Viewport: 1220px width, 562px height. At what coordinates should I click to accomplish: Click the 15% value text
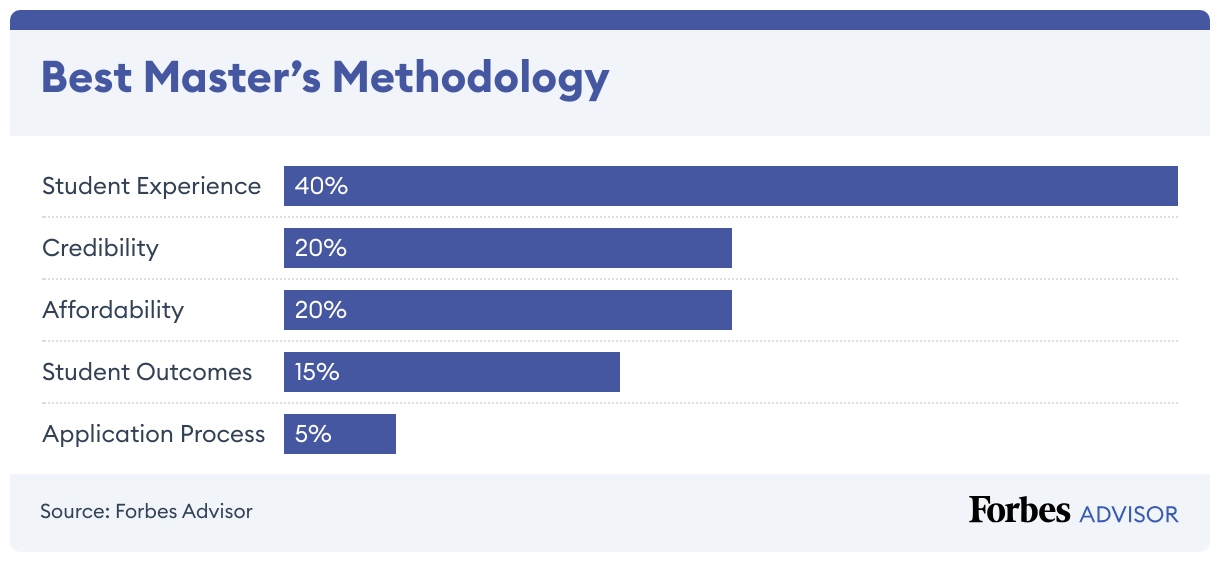click(x=317, y=372)
